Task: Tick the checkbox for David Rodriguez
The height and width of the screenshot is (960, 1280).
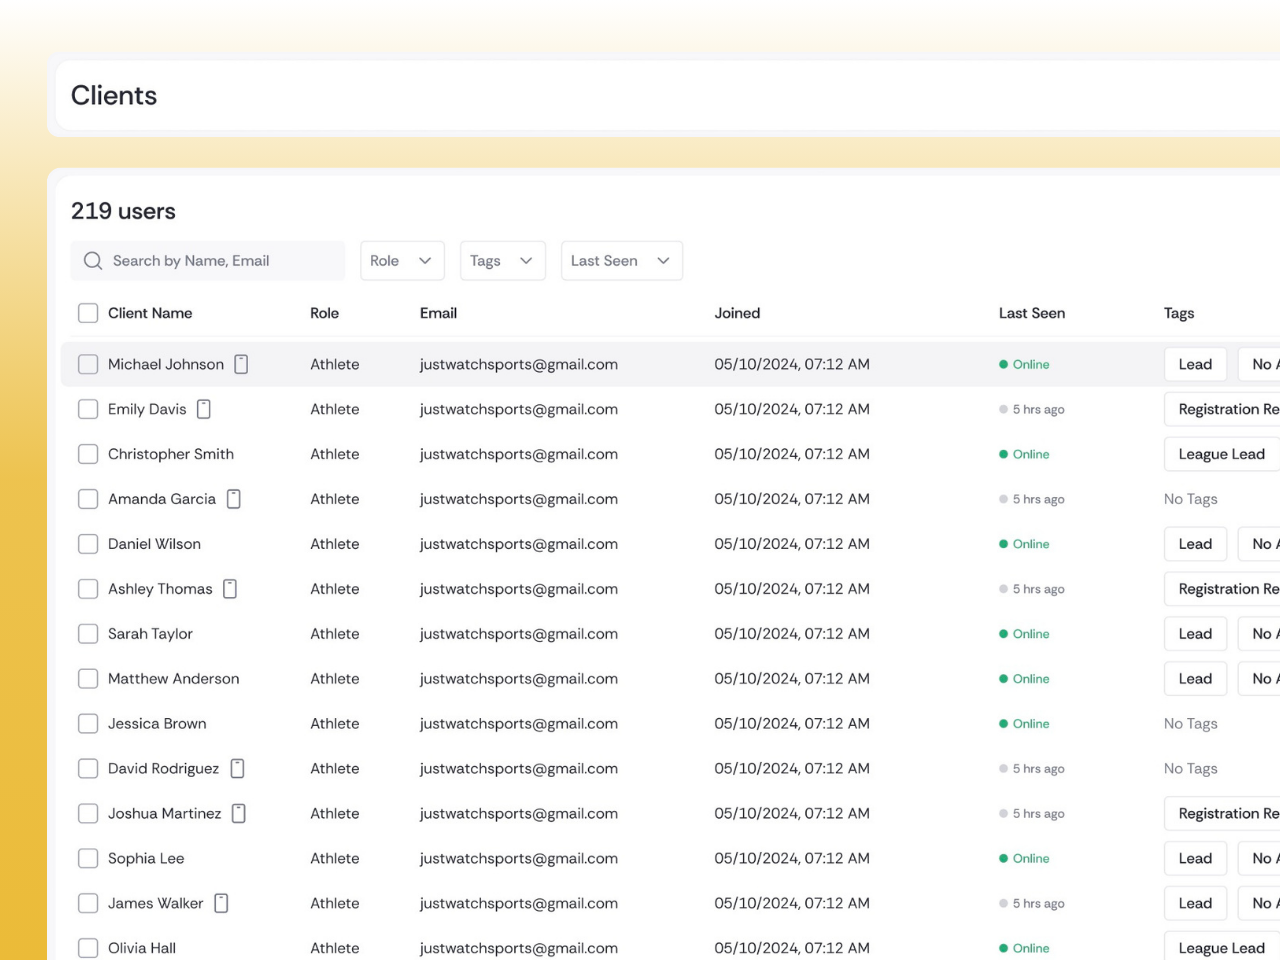Action: [x=88, y=768]
